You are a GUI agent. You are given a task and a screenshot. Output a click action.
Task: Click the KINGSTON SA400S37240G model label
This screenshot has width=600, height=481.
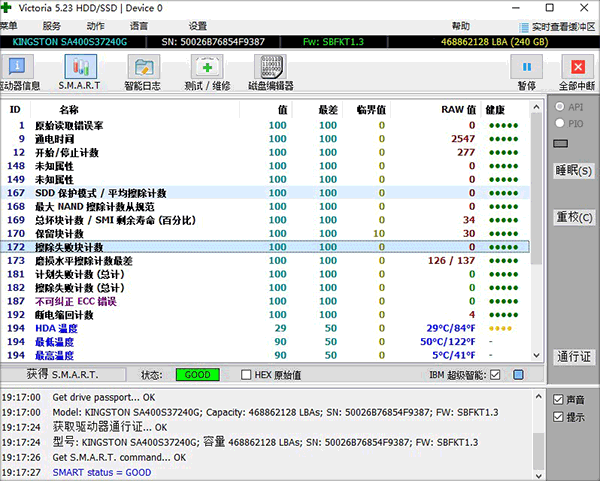pos(70,42)
